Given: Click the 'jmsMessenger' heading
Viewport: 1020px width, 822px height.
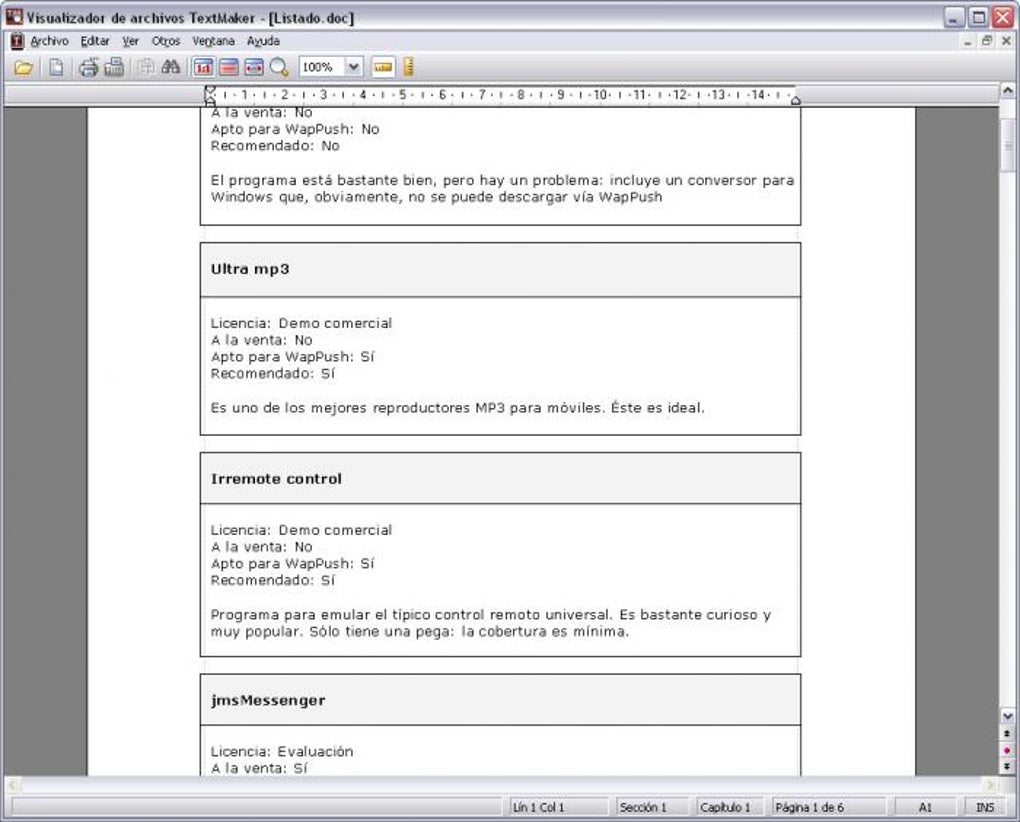Looking at the screenshot, I should (x=268, y=700).
